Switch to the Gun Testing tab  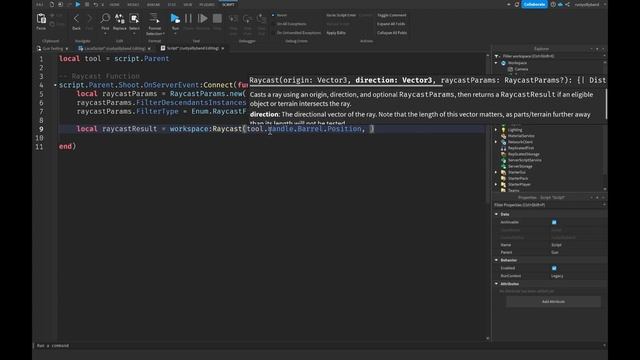(x=52, y=48)
